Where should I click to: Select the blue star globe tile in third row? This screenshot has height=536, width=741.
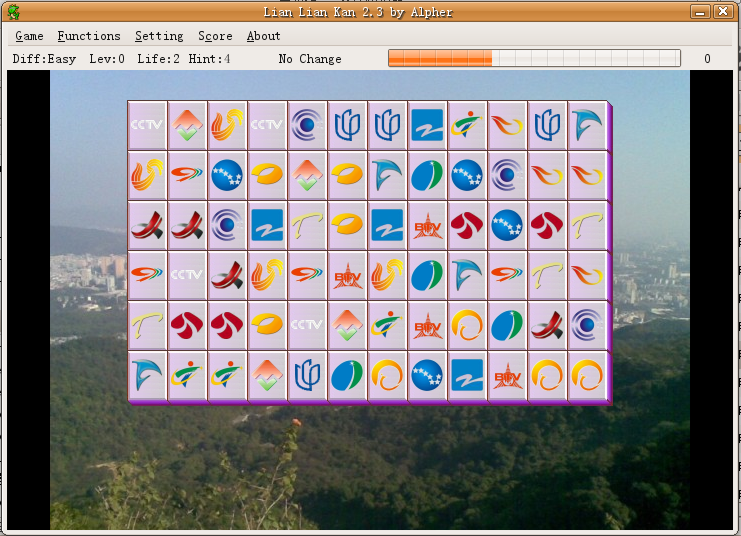tap(507, 225)
